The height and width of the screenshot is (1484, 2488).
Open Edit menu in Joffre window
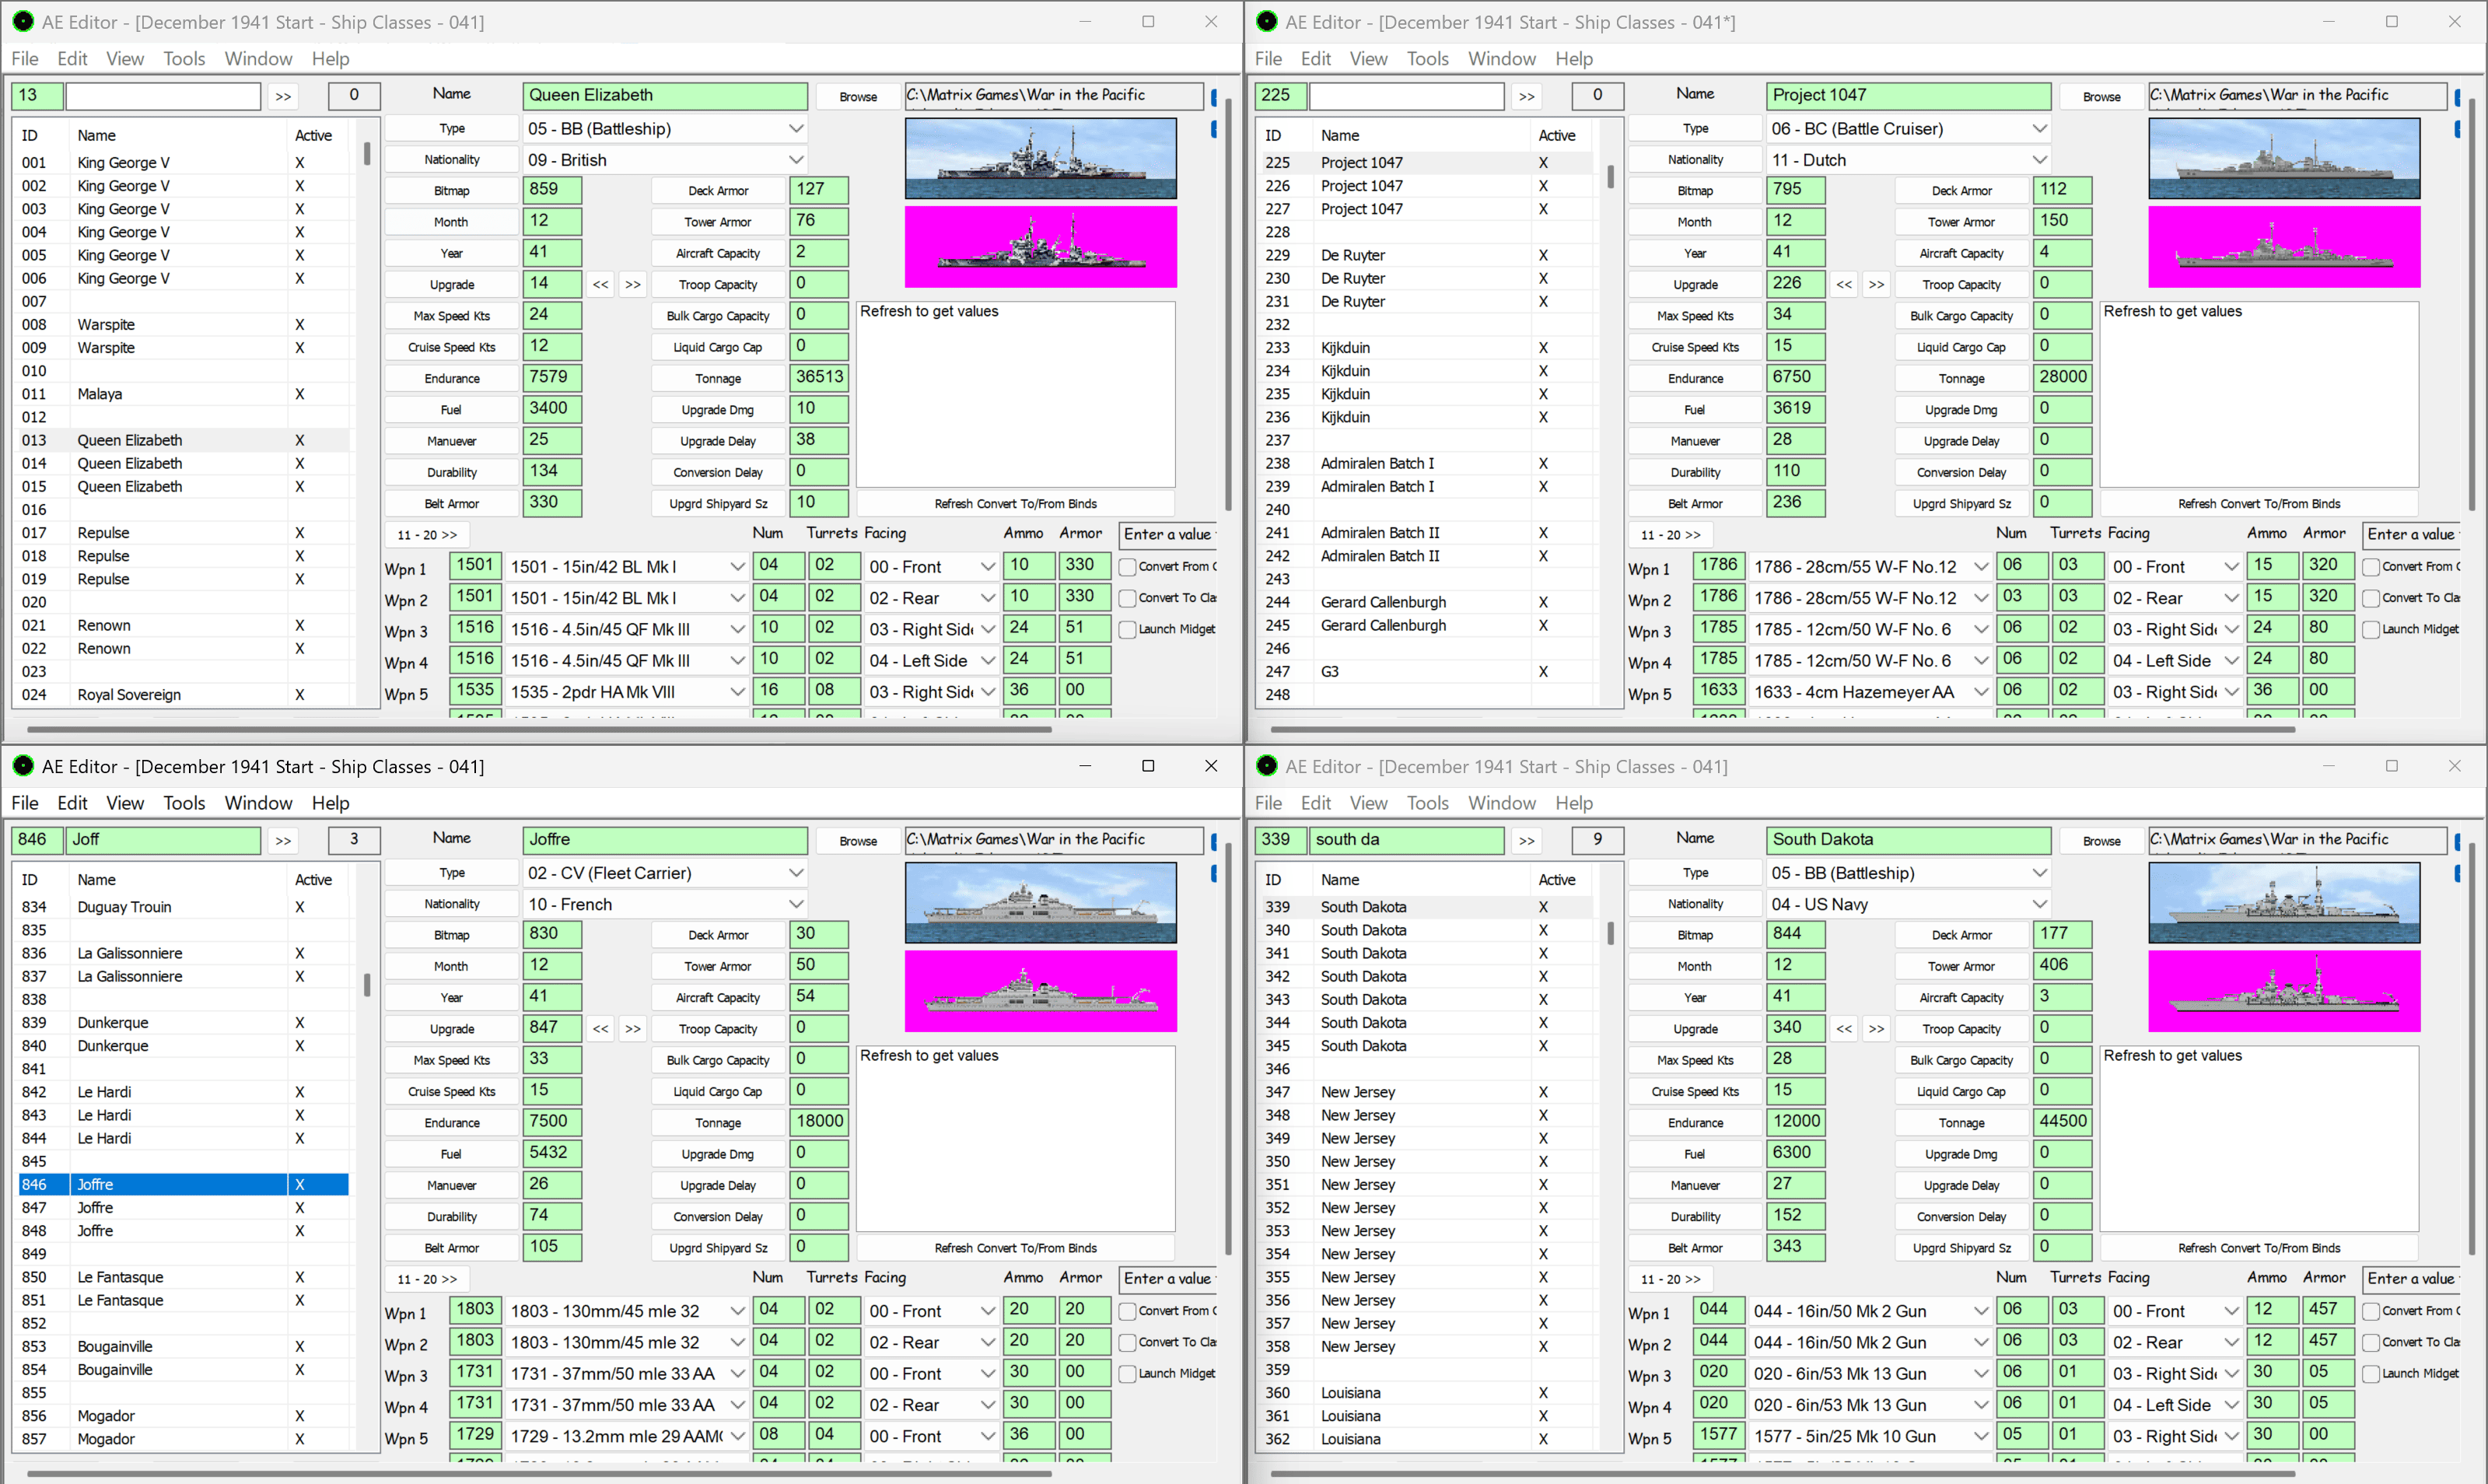[72, 803]
